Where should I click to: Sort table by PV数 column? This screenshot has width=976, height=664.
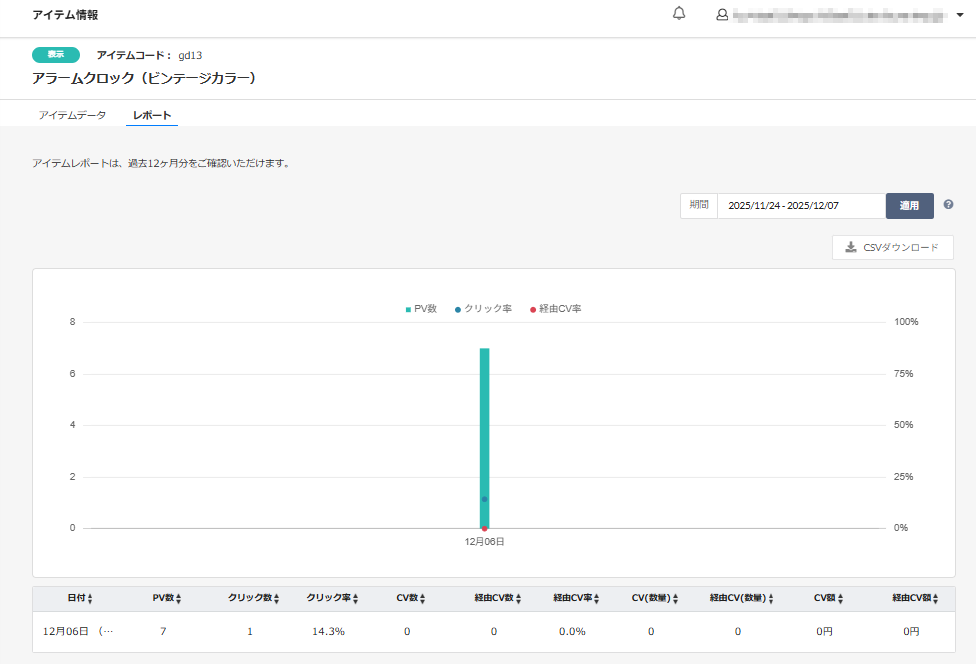167,598
